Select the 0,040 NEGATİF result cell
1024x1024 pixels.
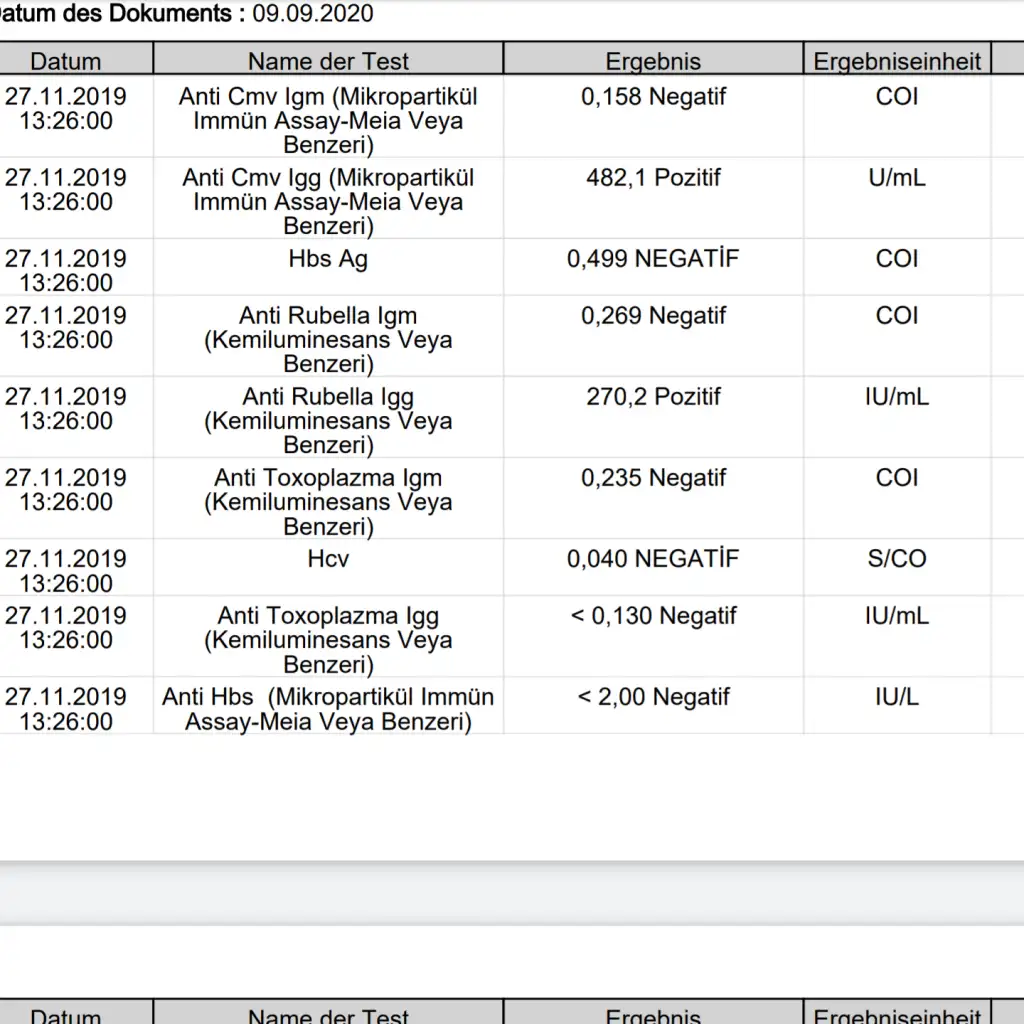(x=653, y=559)
